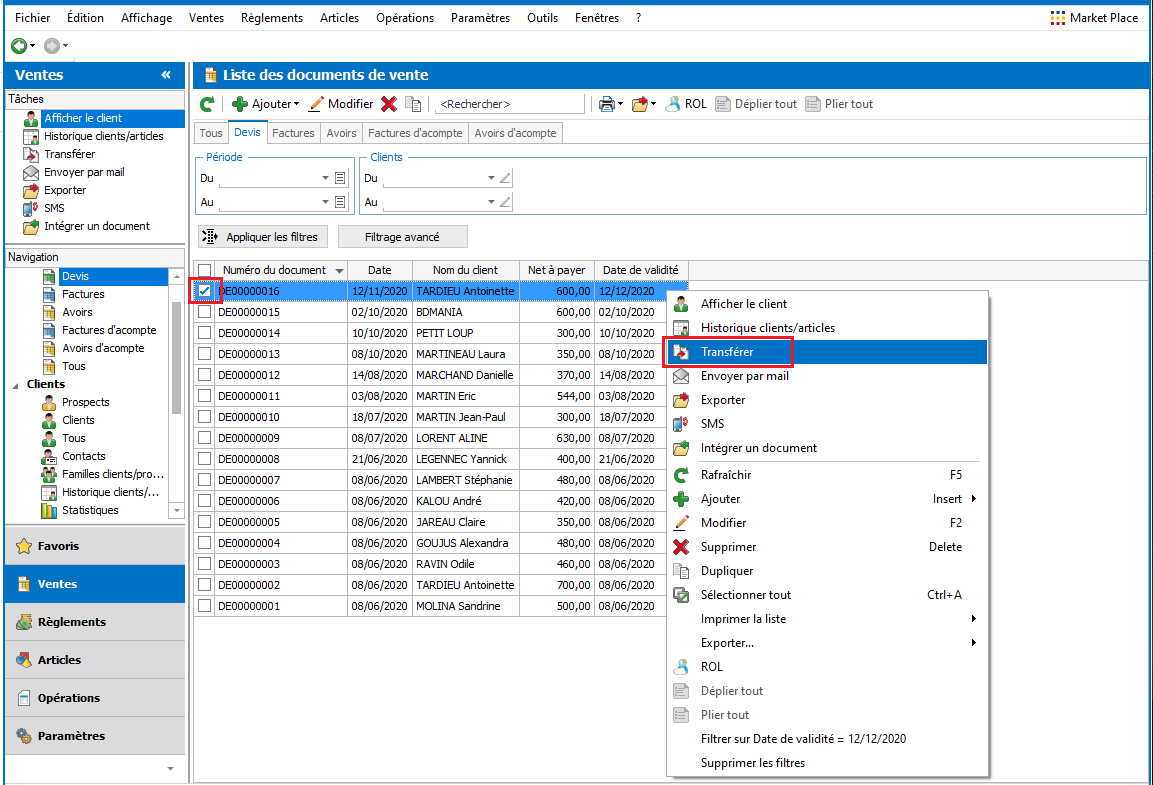Click the red delete X toolbar icon

click(x=389, y=104)
